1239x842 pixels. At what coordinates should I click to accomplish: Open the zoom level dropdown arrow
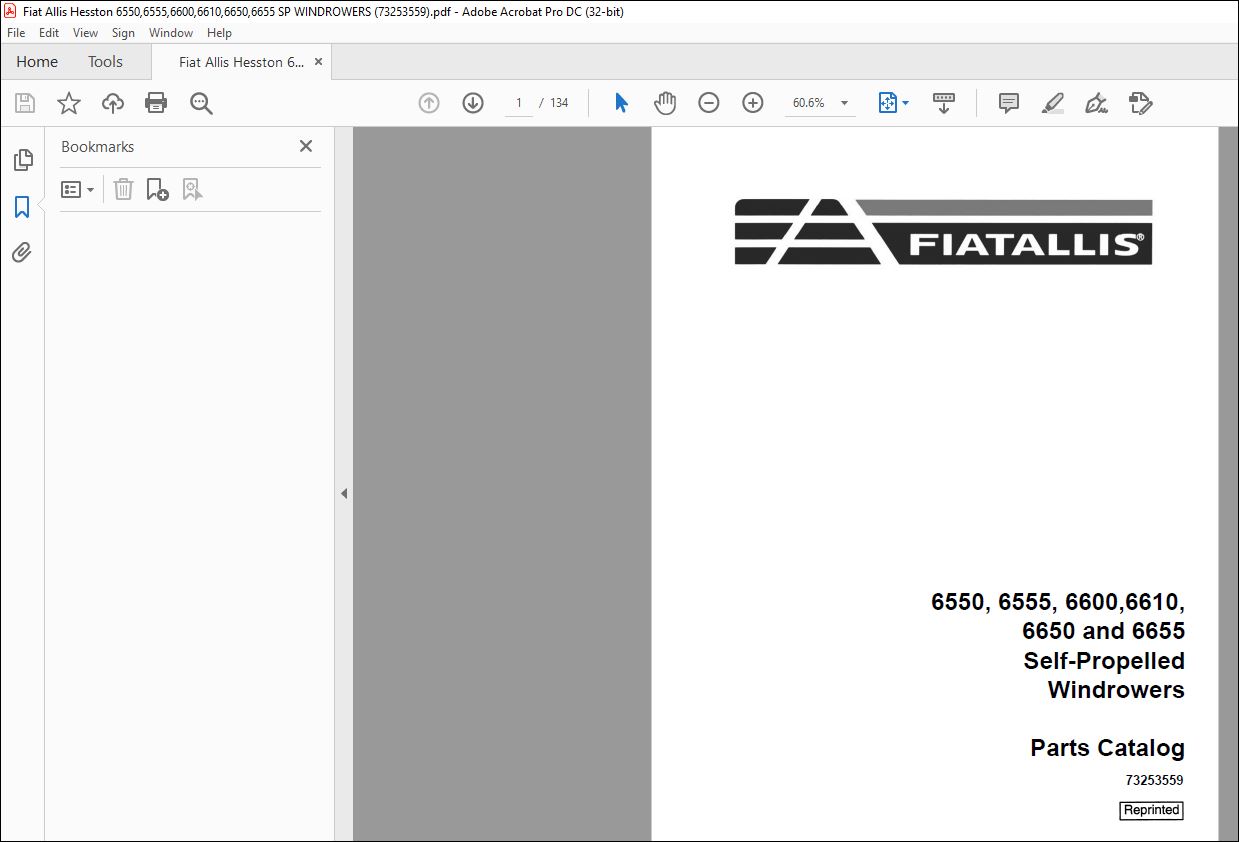[x=844, y=103]
